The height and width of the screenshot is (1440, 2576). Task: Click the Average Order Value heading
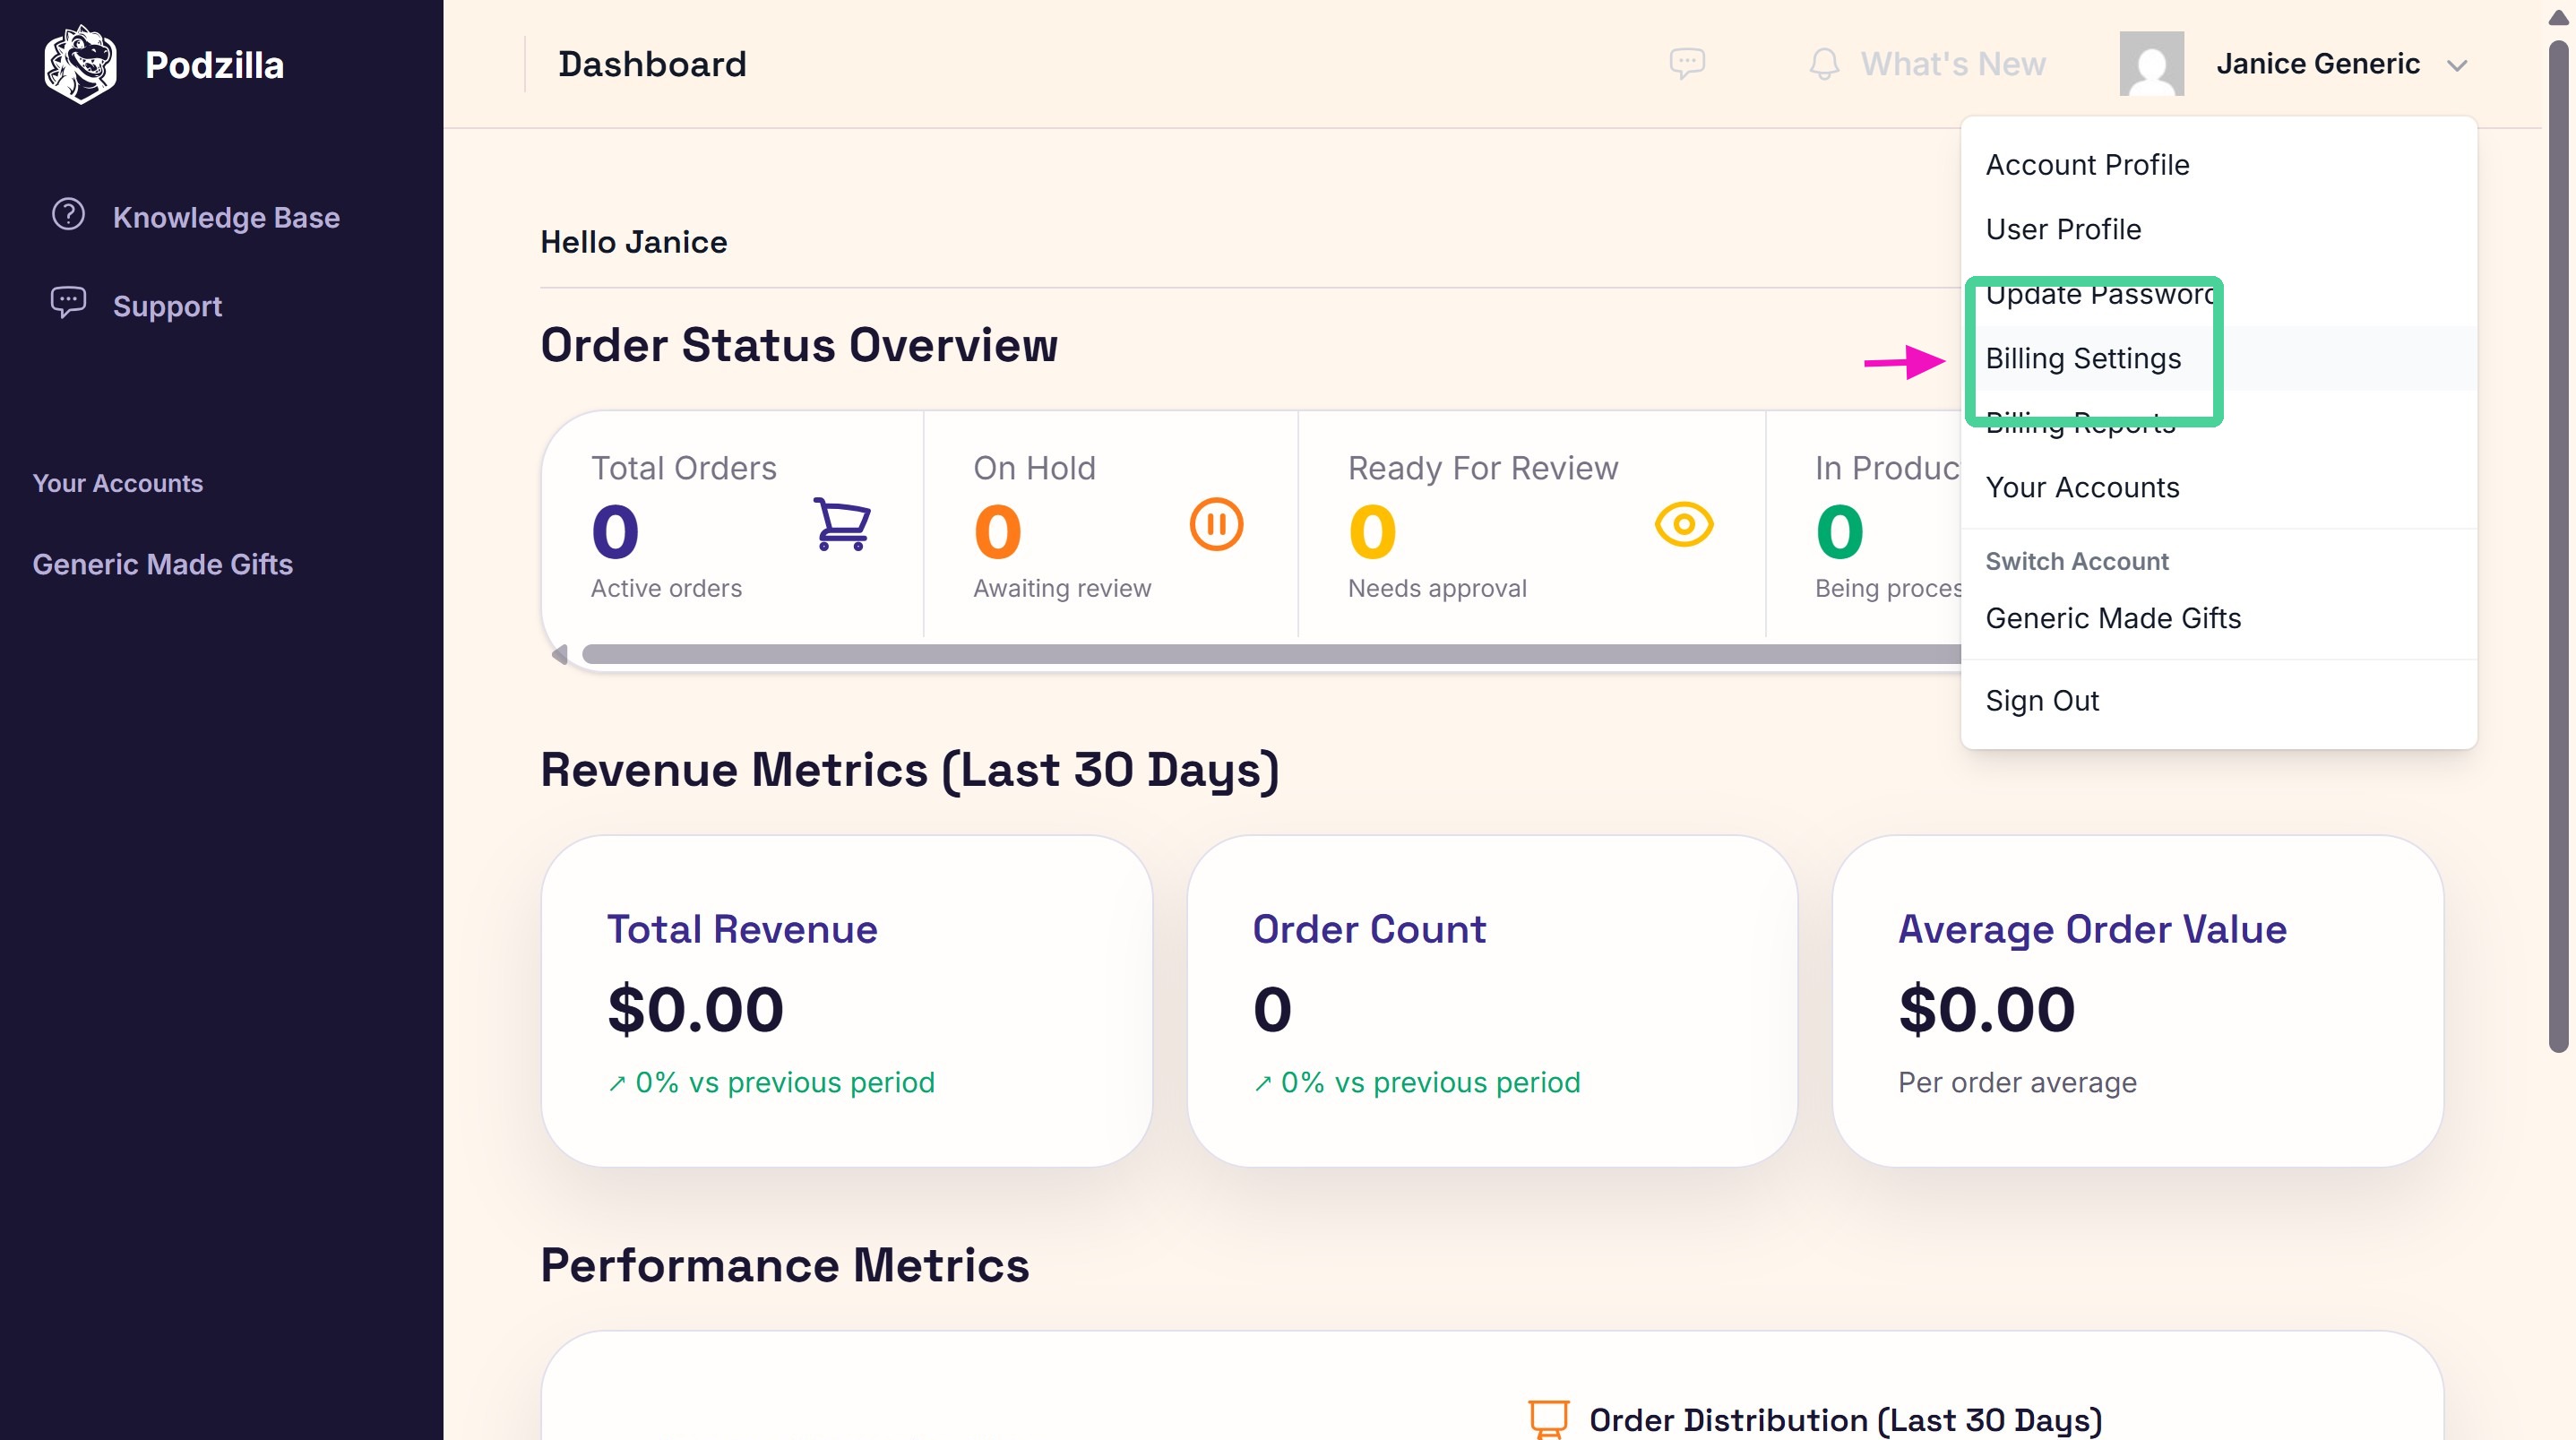coord(2092,929)
